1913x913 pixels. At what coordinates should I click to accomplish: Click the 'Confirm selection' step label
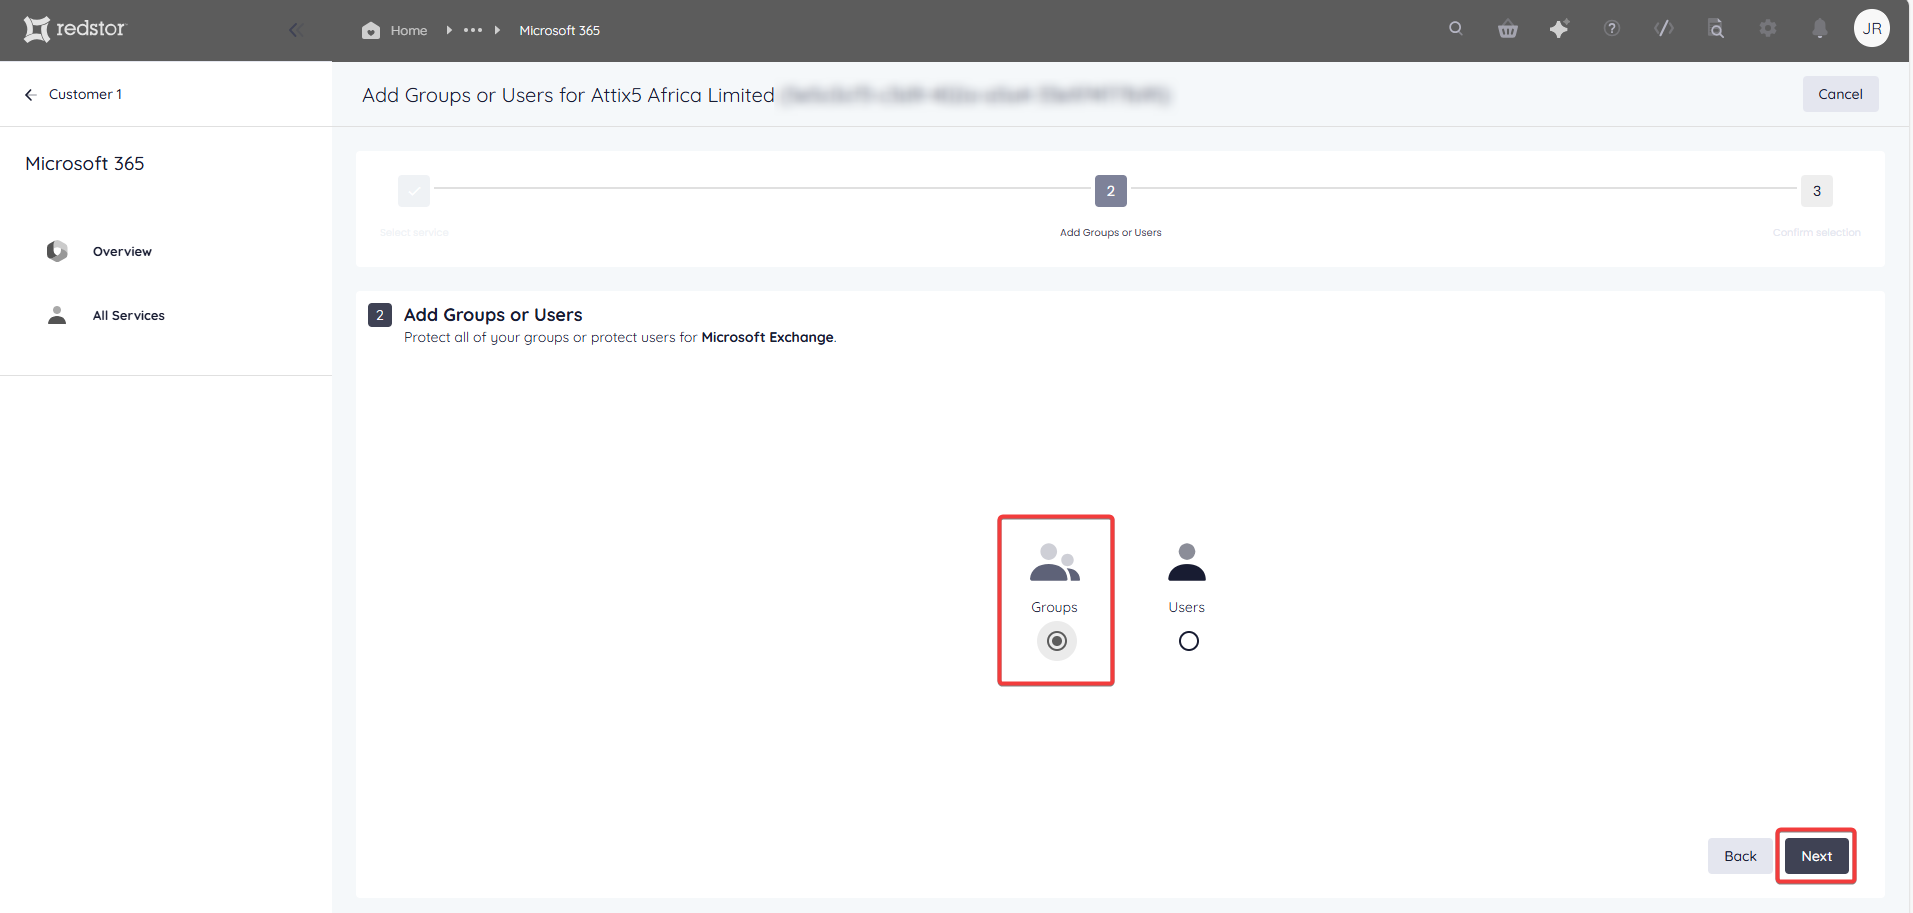pos(1816,232)
